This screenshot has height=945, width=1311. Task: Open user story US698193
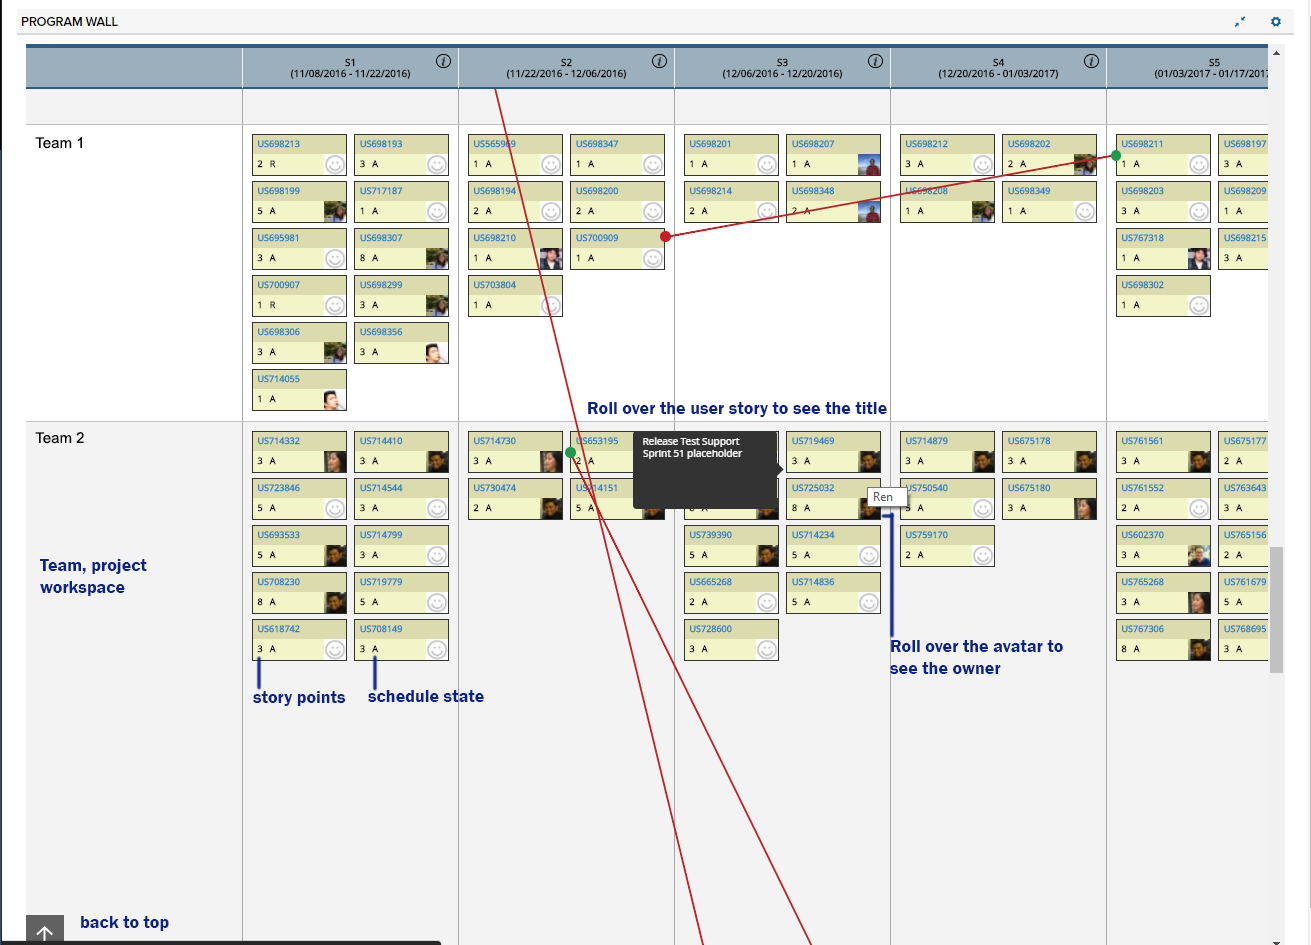tap(381, 144)
